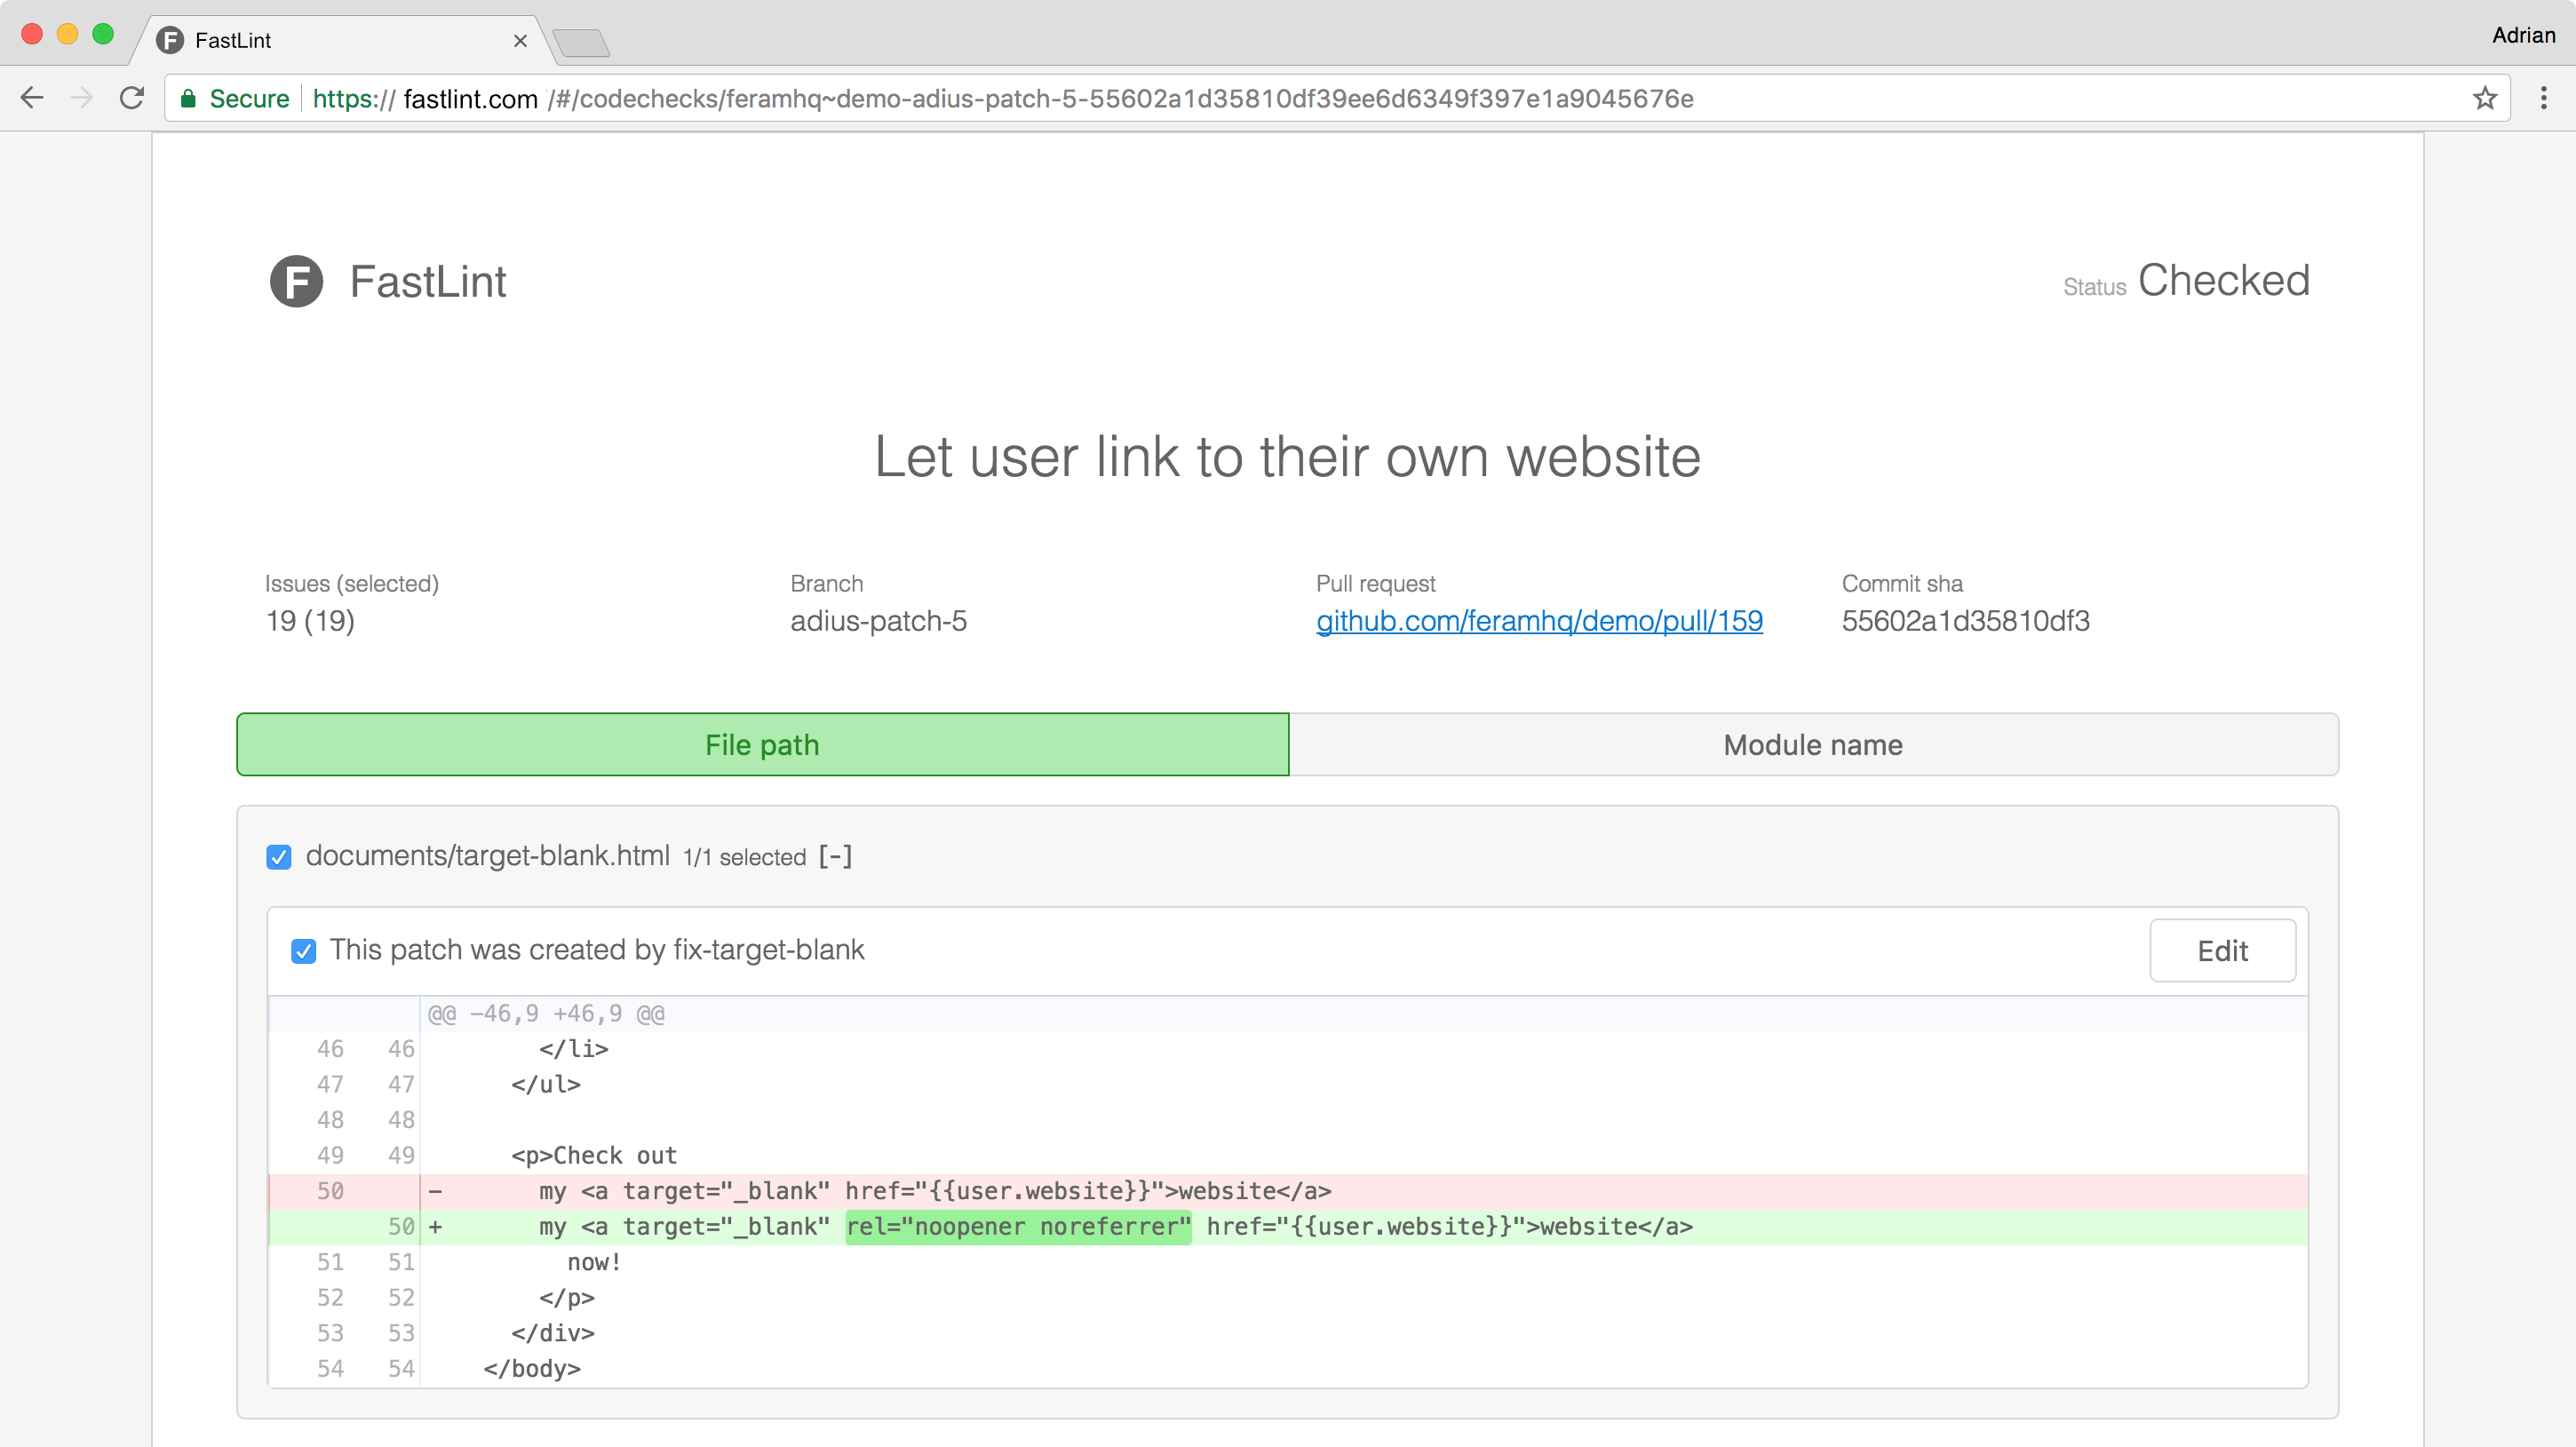This screenshot has width=2576, height=1447.
Task: Collapse the target-blank.html file section with [-]
Action: tap(835, 856)
